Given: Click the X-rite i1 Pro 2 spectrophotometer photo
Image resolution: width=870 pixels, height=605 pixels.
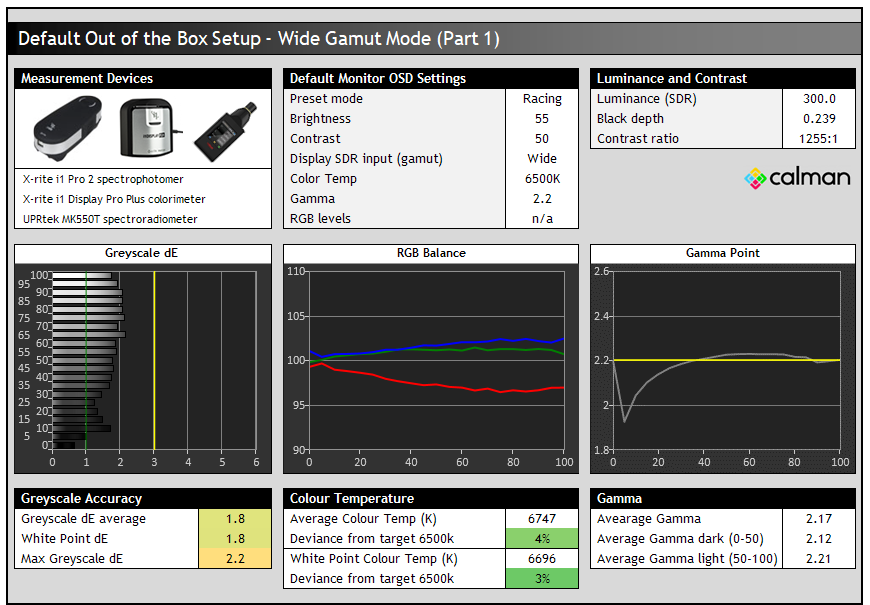Looking at the screenshot, I should 67,130.
